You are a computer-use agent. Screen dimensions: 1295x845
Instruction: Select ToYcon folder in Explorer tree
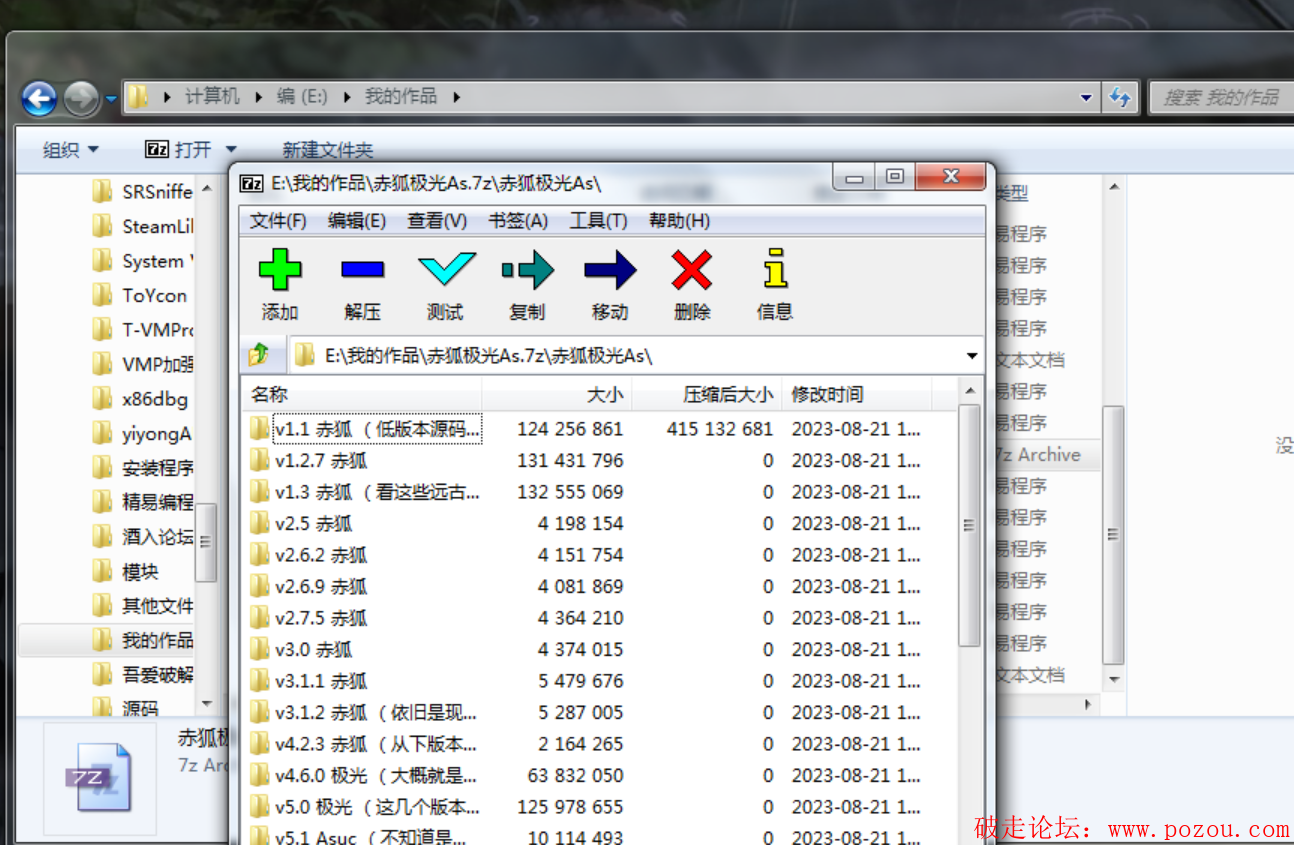coord(141,295)
